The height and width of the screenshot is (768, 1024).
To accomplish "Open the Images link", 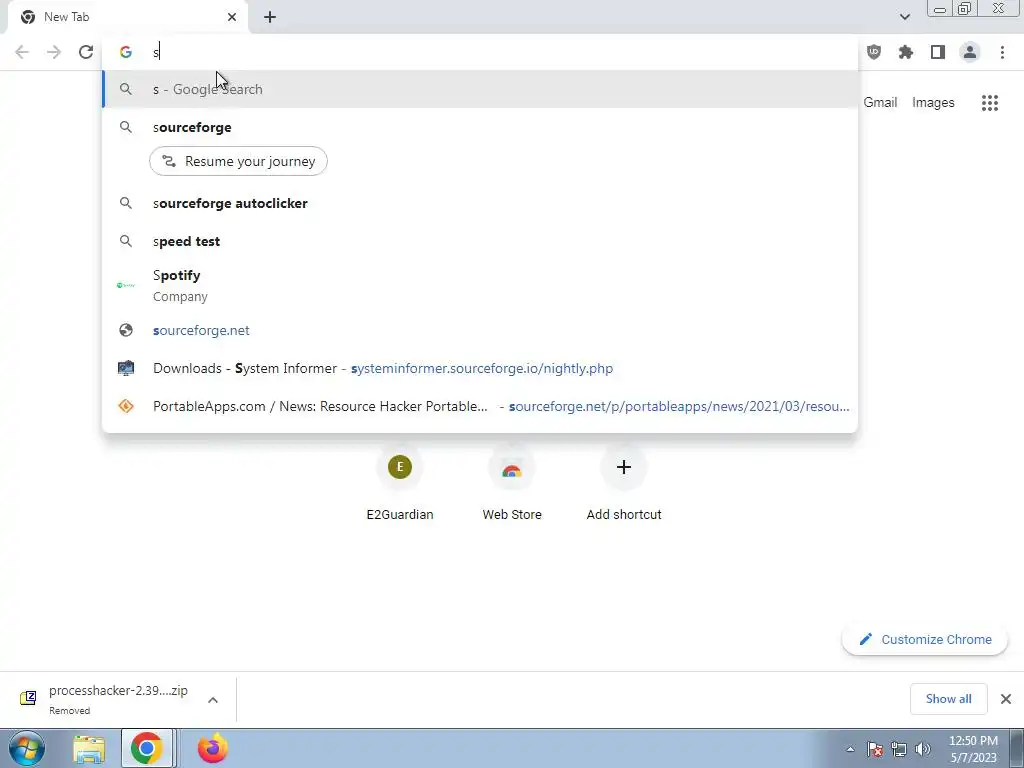I will [x=933, y=103].
